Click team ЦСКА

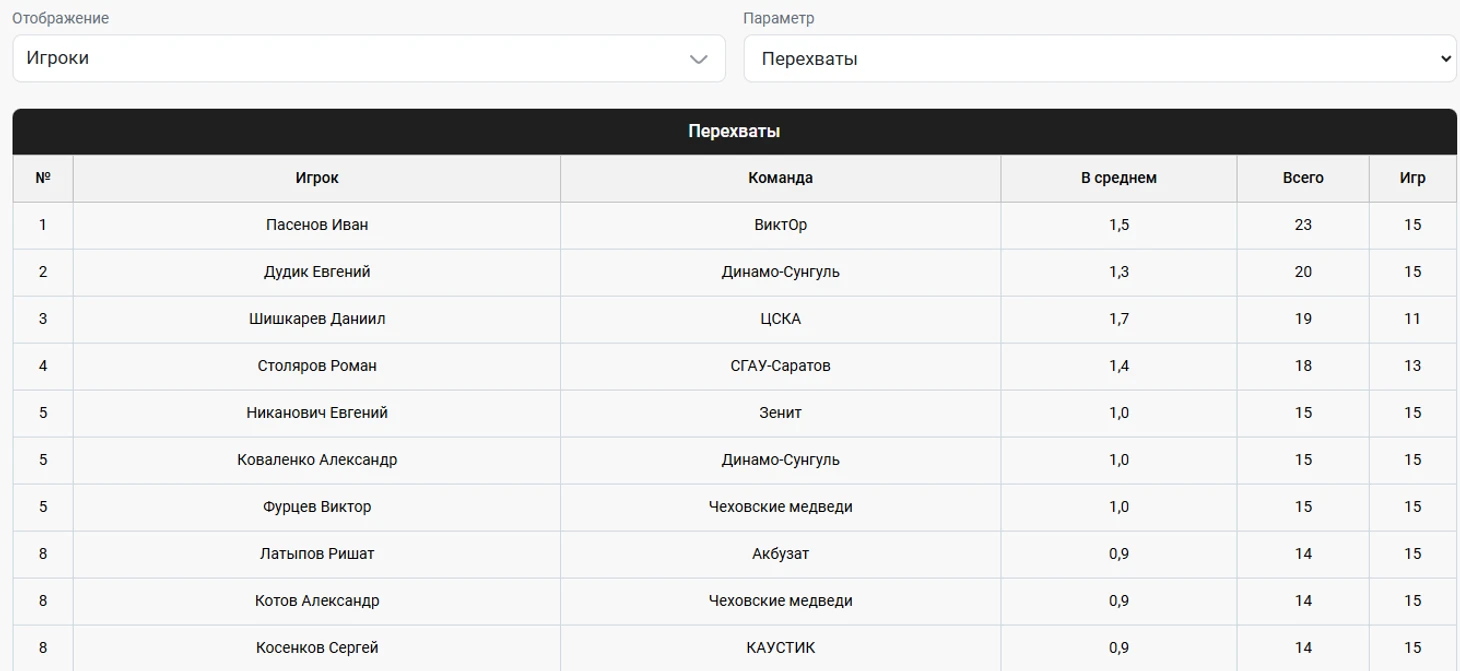coord(781,319)
